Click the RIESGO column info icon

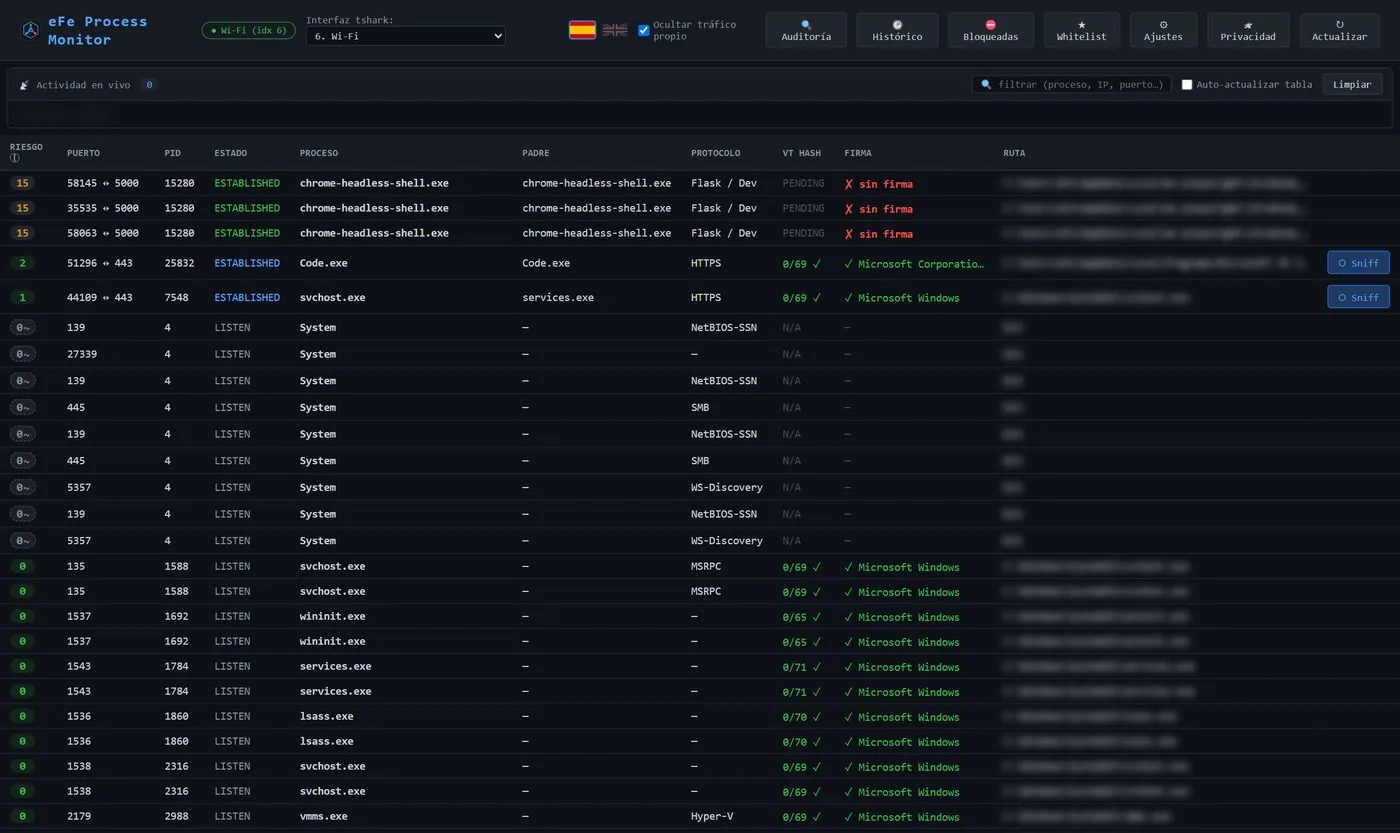tap(15, 158)
